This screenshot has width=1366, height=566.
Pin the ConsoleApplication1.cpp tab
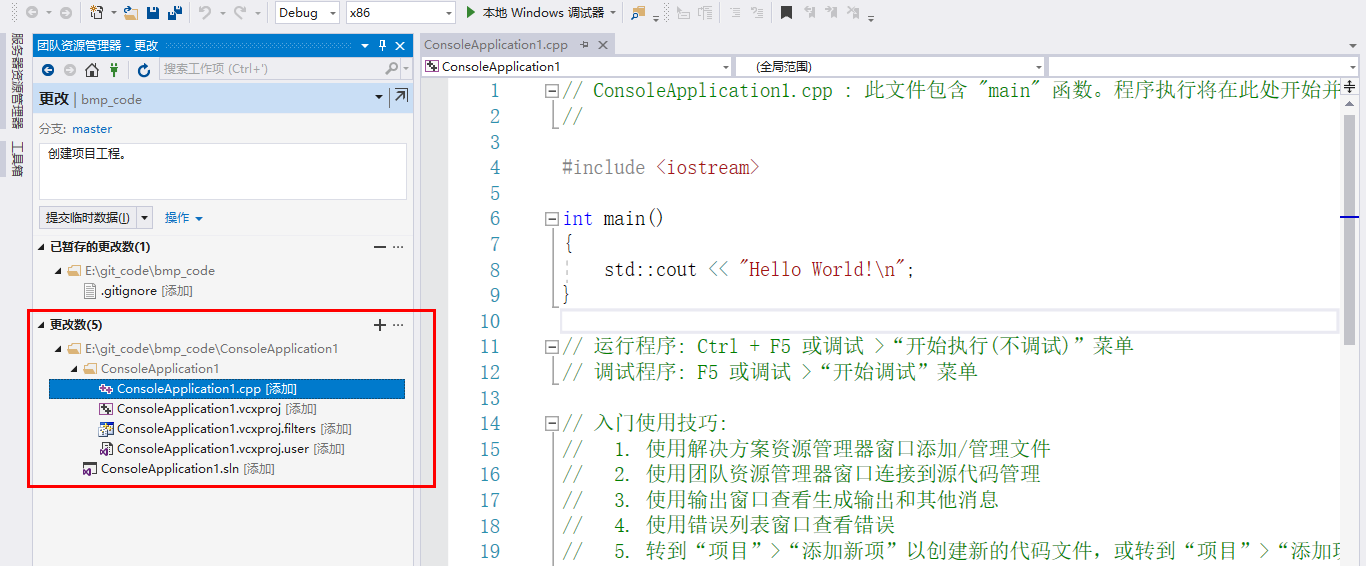point(586,45)
